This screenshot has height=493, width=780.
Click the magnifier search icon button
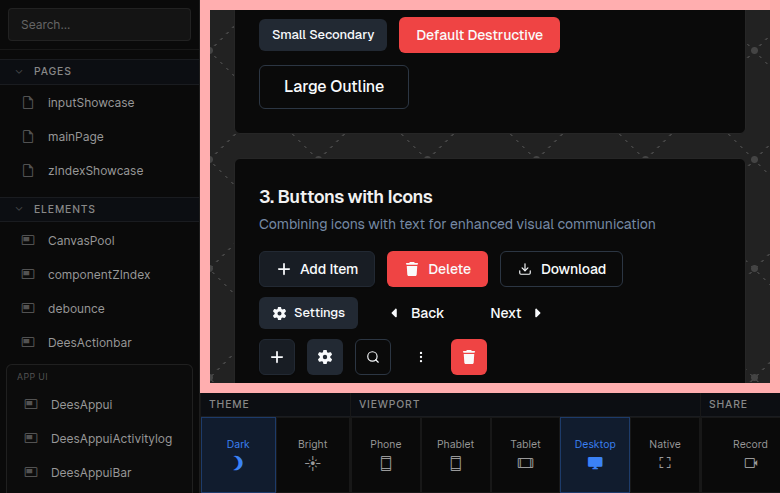coord(373,357)
